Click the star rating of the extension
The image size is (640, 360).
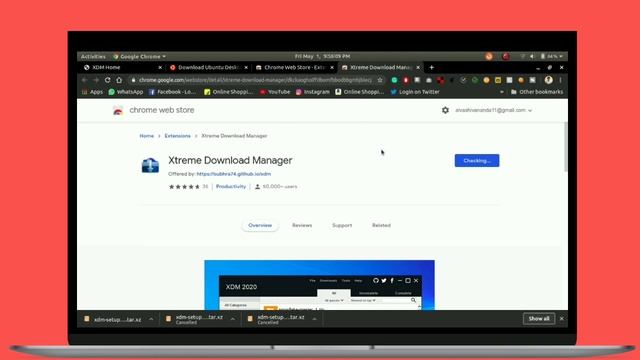click(x=184, y=187)
